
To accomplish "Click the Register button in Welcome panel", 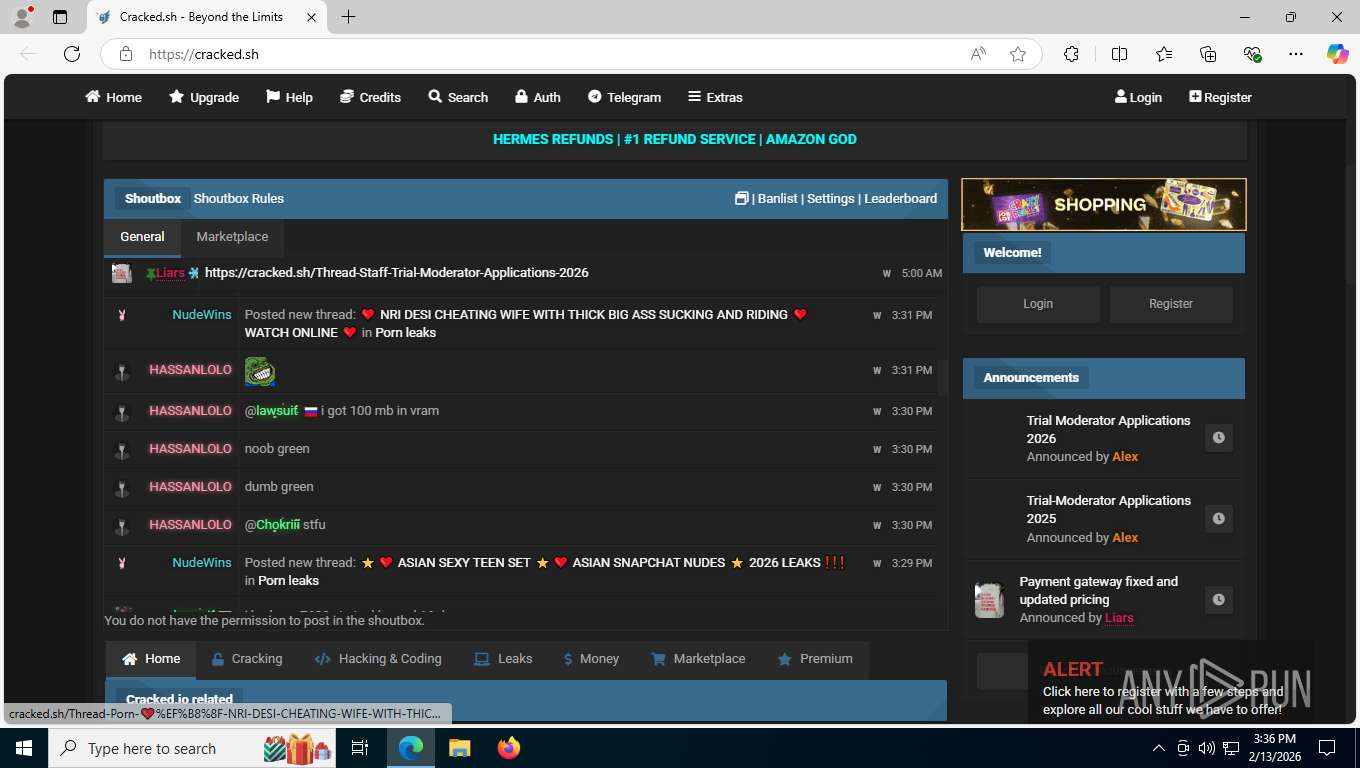I will click(1171, 303).
